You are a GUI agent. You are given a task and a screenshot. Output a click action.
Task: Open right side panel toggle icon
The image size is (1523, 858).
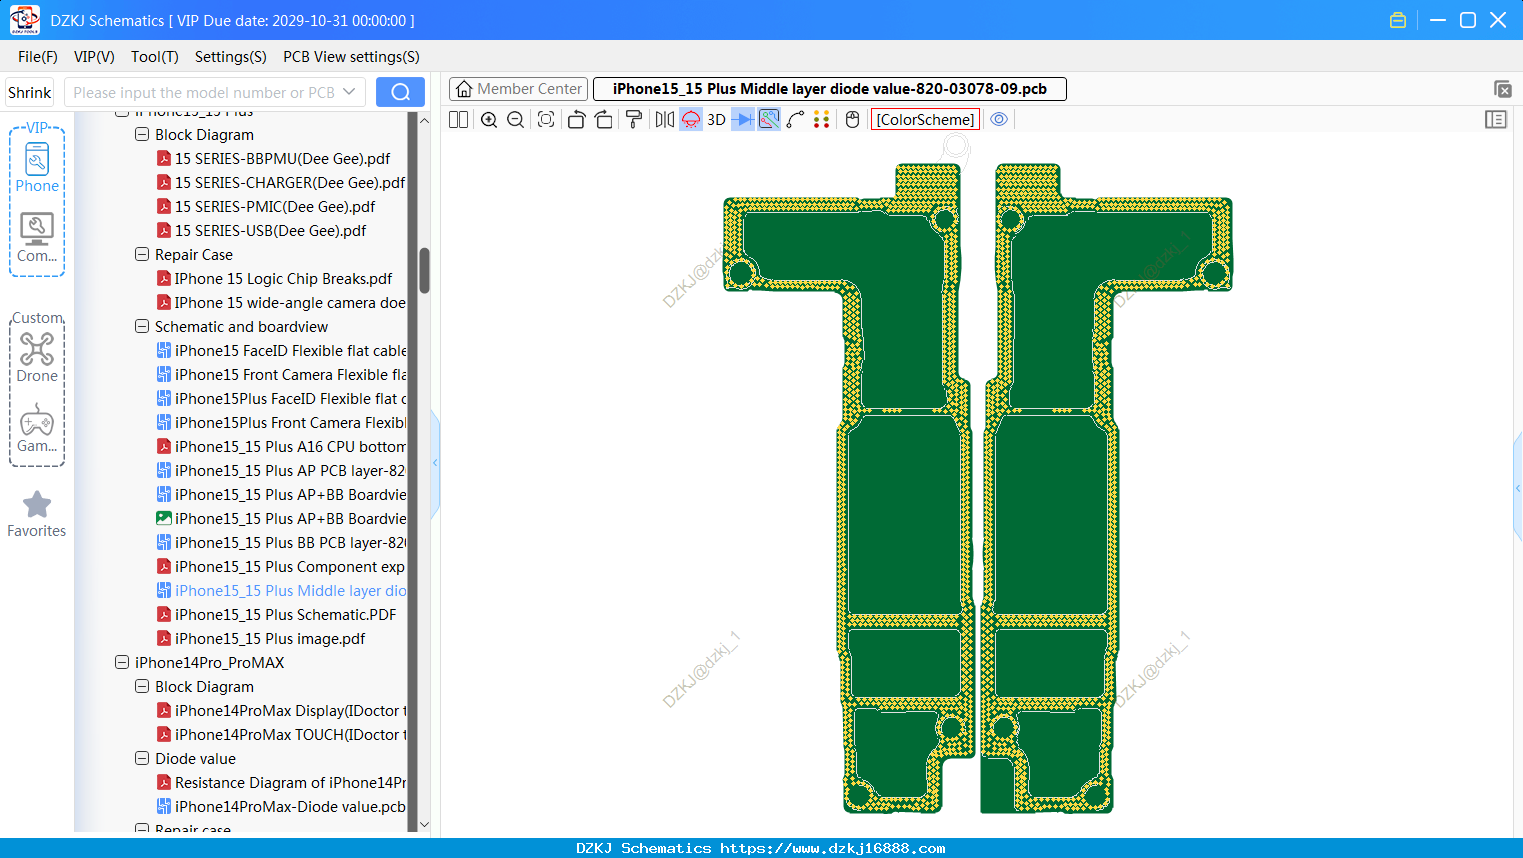[1496, 119]
